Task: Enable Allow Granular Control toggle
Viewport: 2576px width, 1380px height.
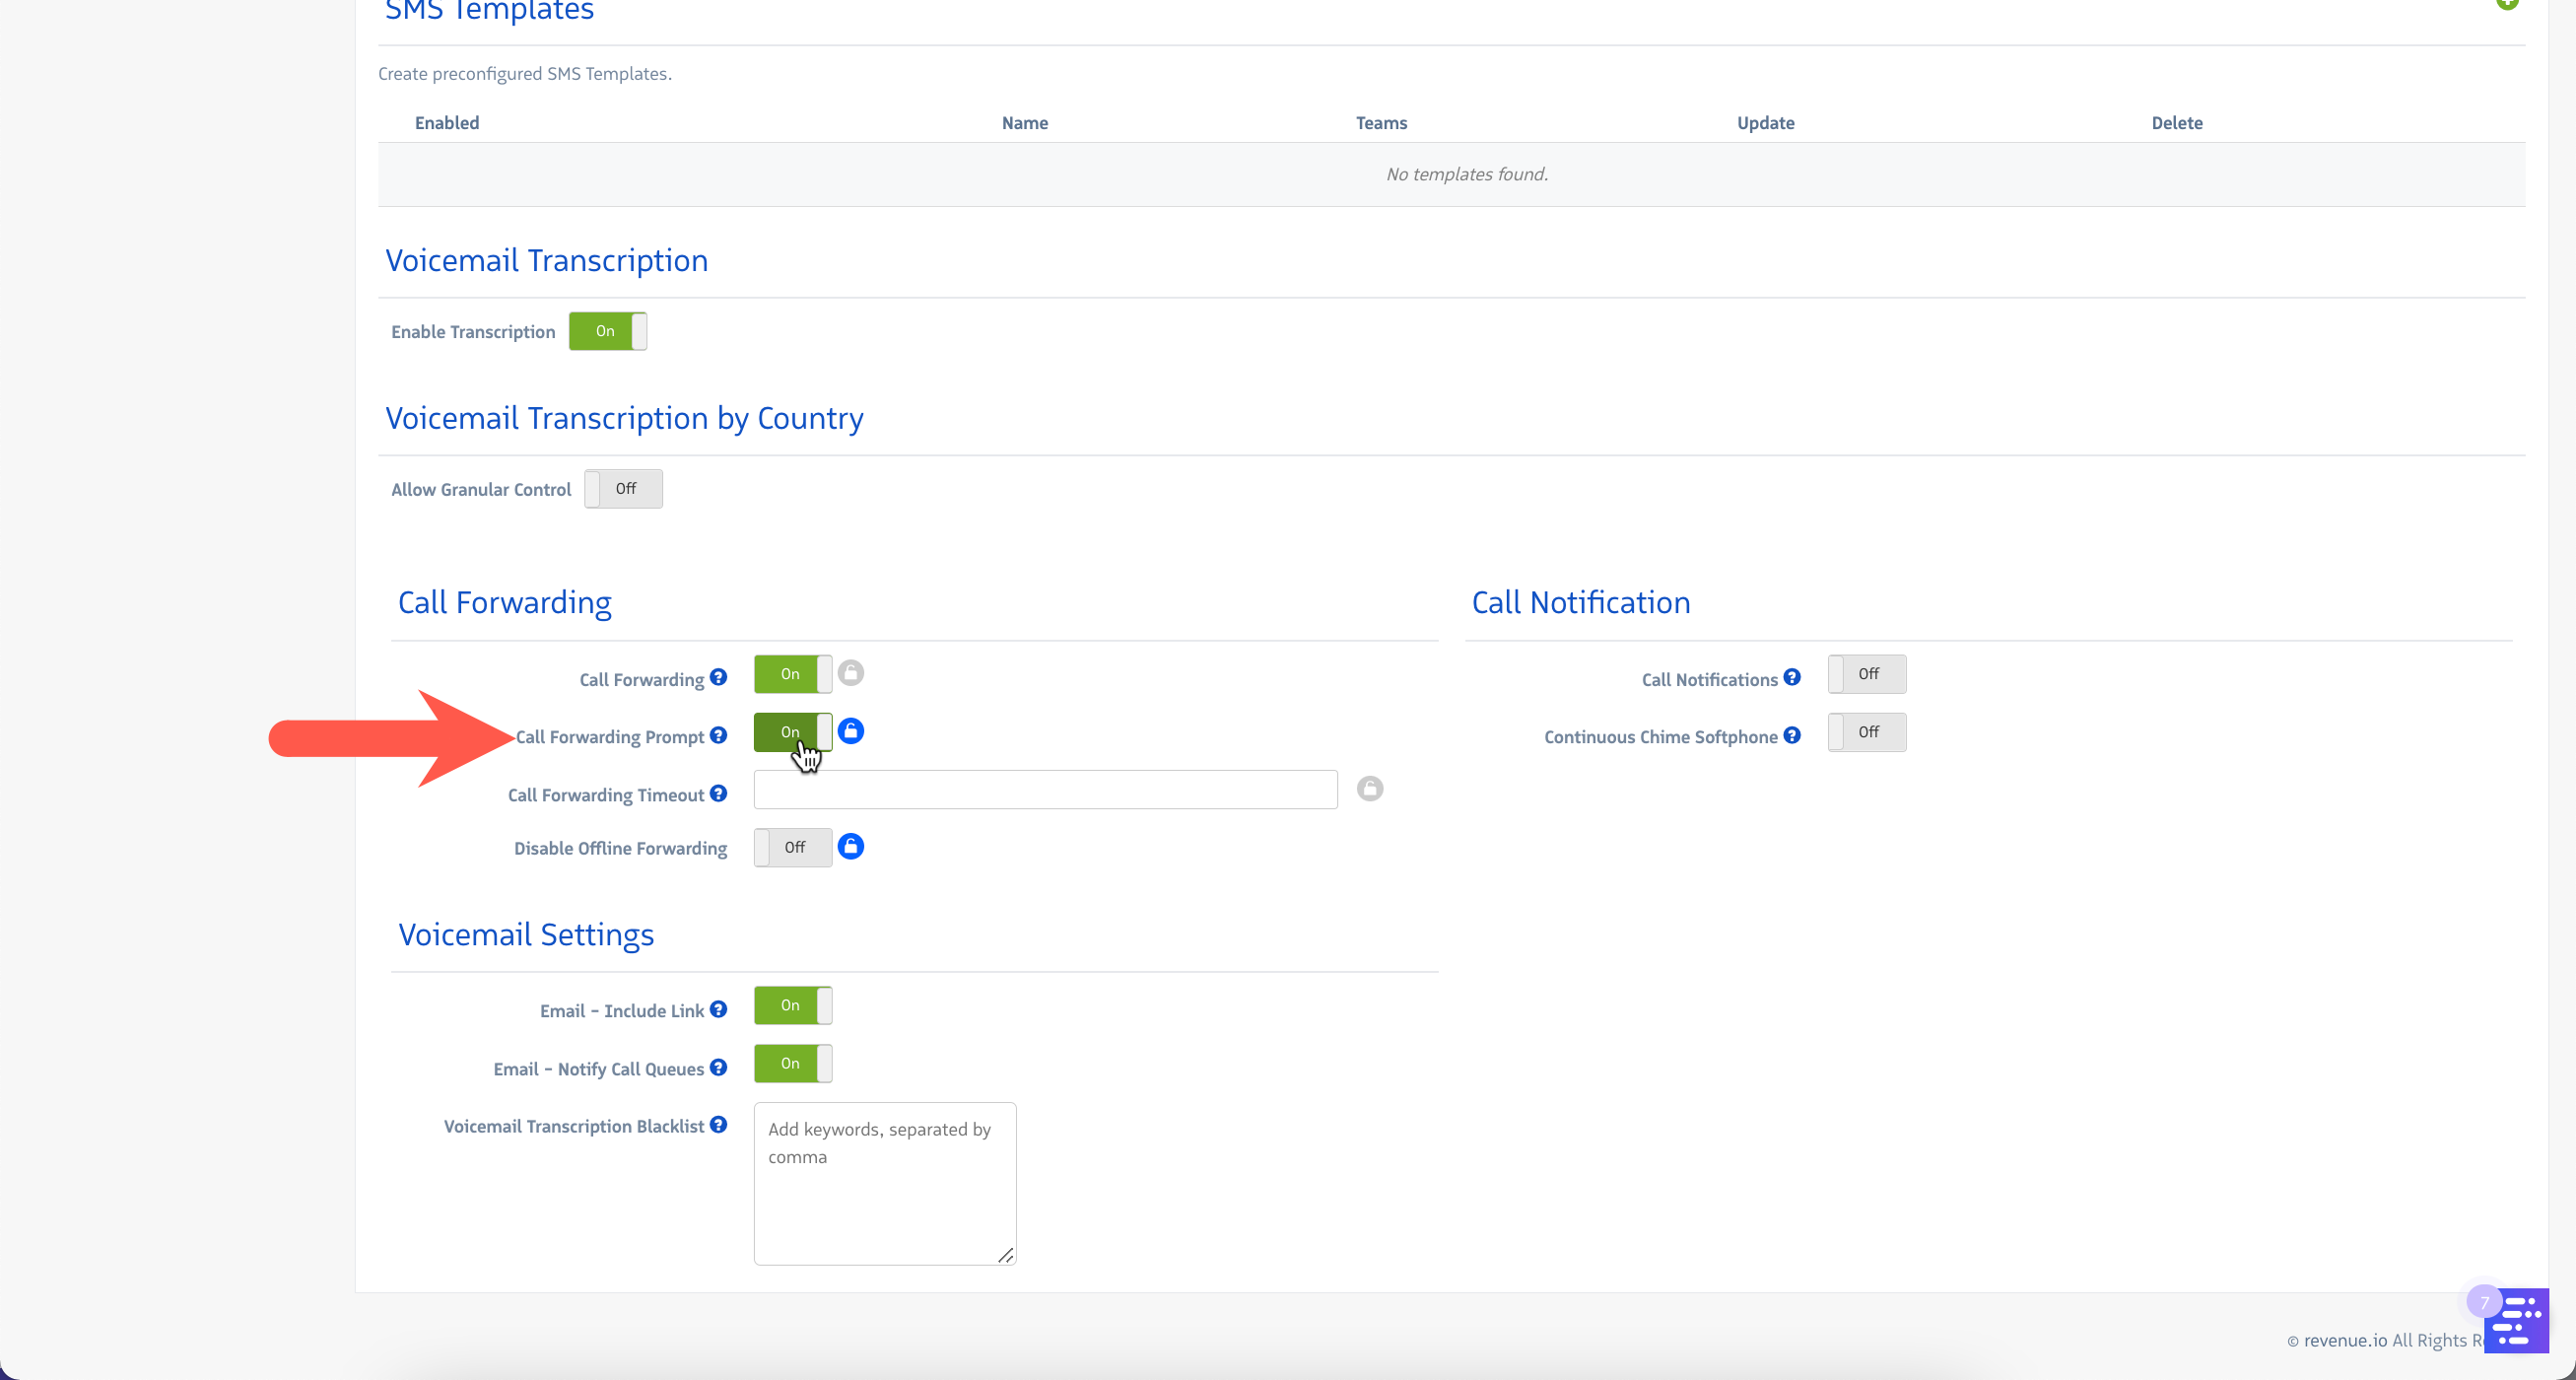Action: 623,489
